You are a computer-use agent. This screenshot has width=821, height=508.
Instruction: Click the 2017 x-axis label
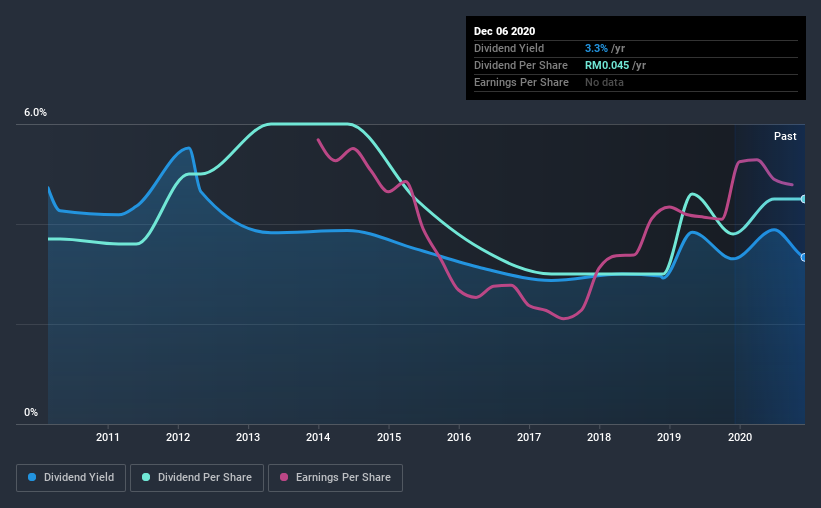(529, 437)
